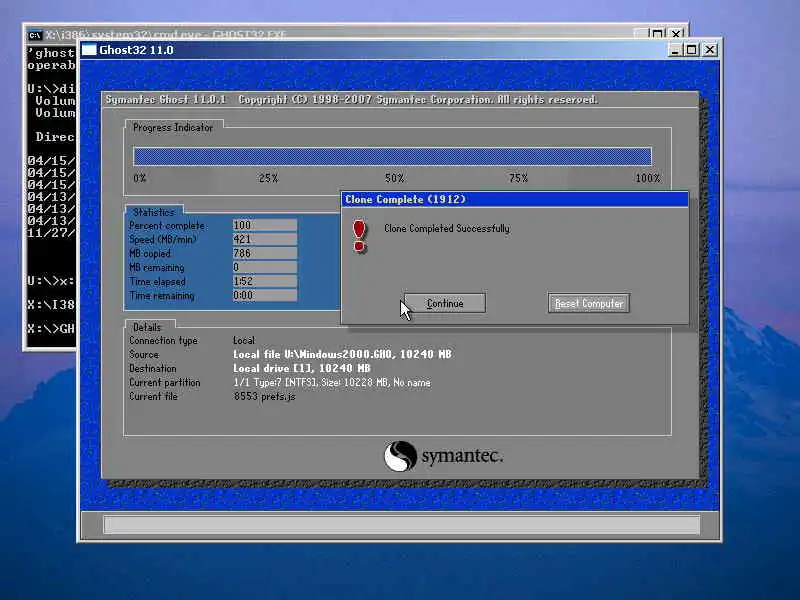Screen dimensions: 800x600
Task: Click the 'Clone Completed Successfully' message
Action: point(447,229)
